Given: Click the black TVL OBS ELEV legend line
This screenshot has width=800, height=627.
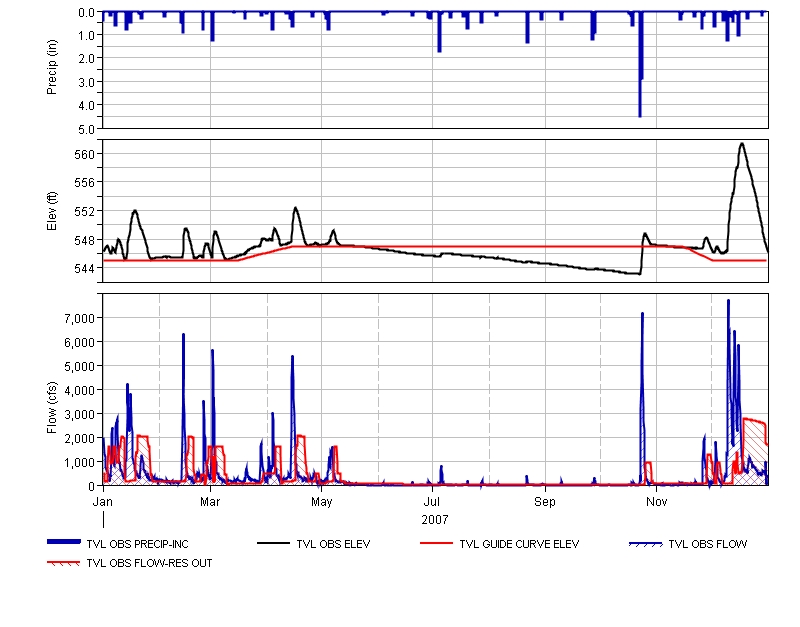Looking at the screenshot, I should pyautogui.click(x=274, y=543).
